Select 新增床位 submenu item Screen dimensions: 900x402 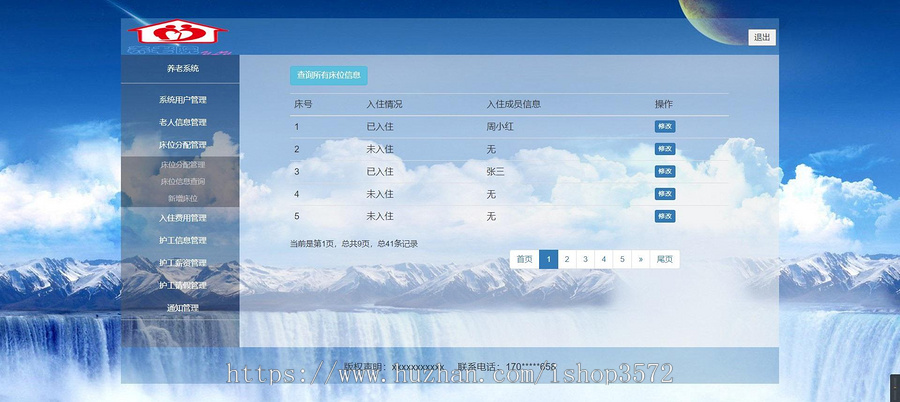click(x=183, y=198)
